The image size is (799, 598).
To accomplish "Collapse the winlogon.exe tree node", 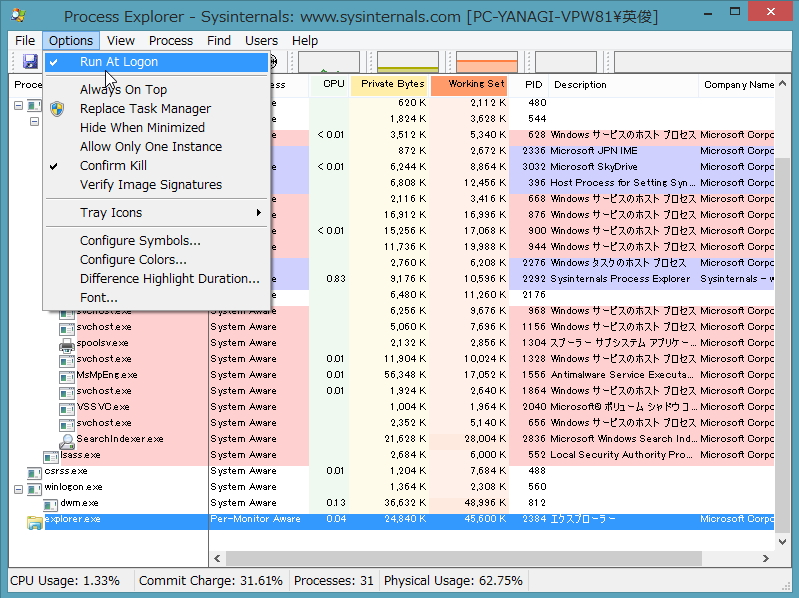I will (x=18, y=490).
